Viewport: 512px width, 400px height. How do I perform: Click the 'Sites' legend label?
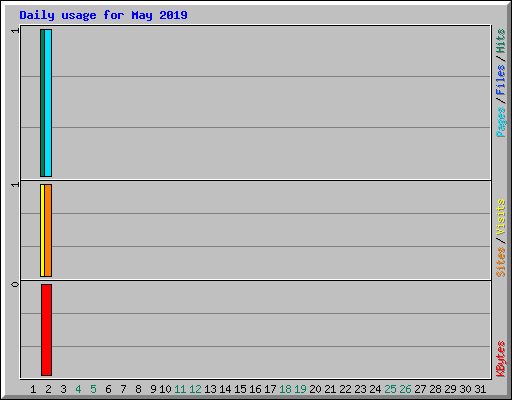coord(501,262)
